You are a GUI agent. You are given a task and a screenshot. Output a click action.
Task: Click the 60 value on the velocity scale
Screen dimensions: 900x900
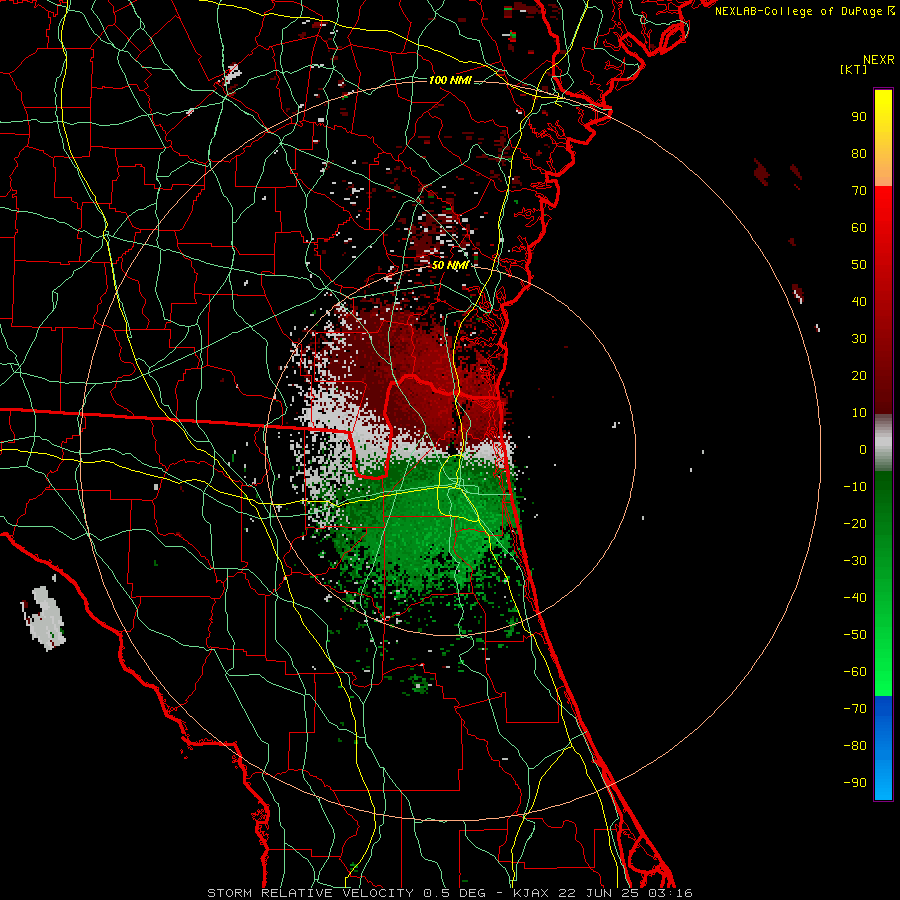(x=859, y=227)
